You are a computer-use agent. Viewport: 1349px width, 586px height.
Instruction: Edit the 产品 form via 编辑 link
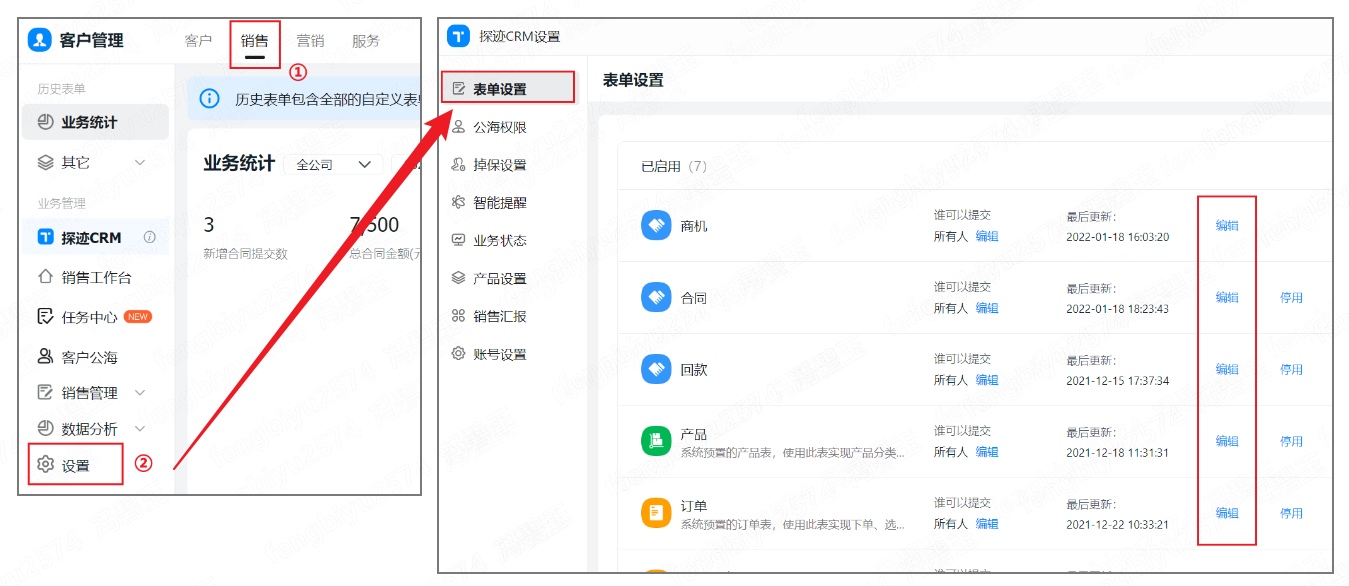pyautogui.click(x=1227, y=441)
